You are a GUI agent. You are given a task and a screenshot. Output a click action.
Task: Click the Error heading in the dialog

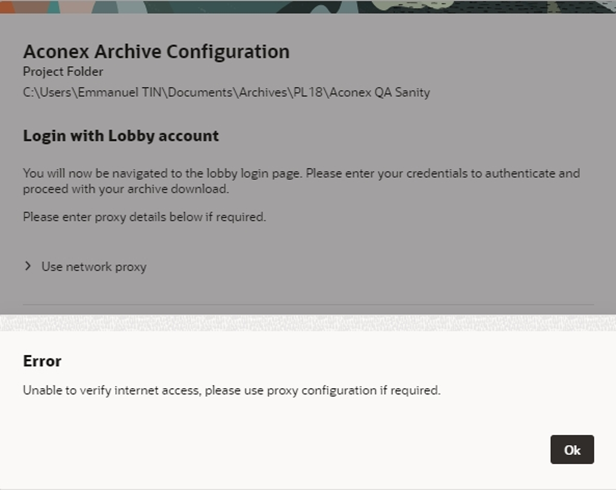click(42, 361)
